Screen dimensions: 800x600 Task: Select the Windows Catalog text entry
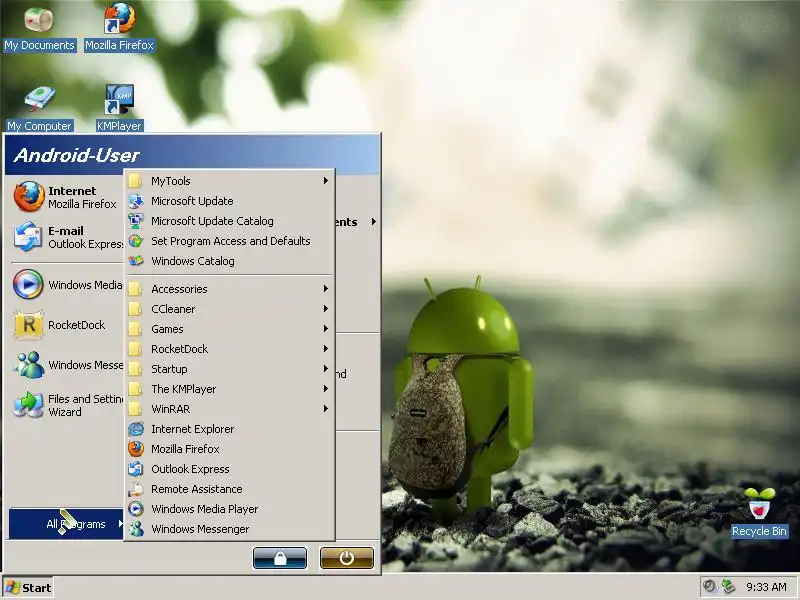193,261
